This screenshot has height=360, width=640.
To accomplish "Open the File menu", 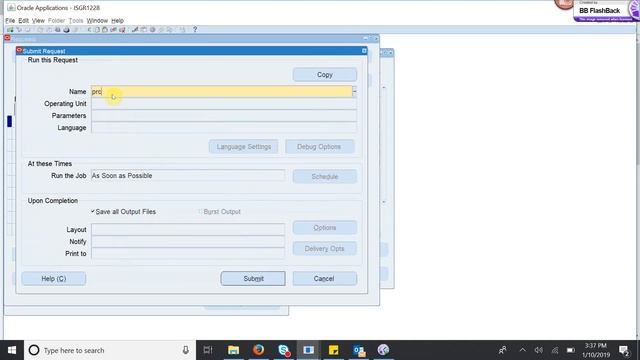I will pyautogui.click(x=10, y=20).
